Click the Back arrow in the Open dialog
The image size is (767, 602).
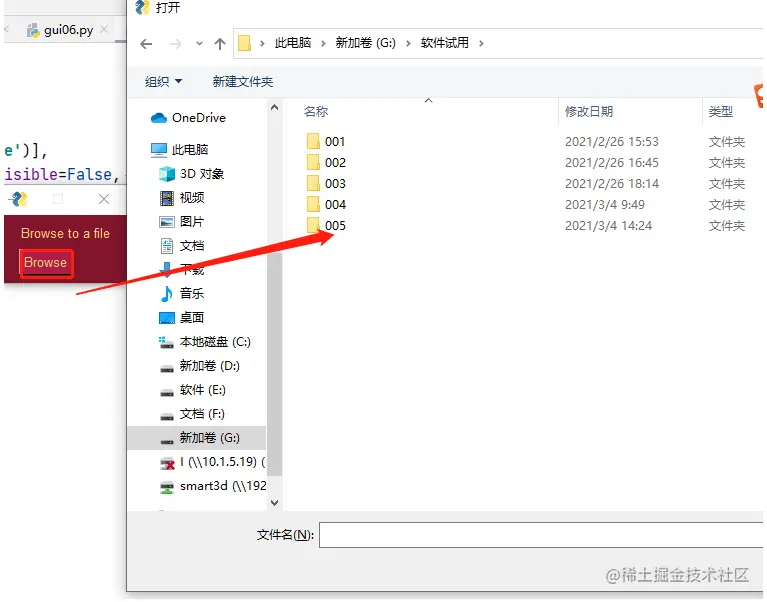146,44
